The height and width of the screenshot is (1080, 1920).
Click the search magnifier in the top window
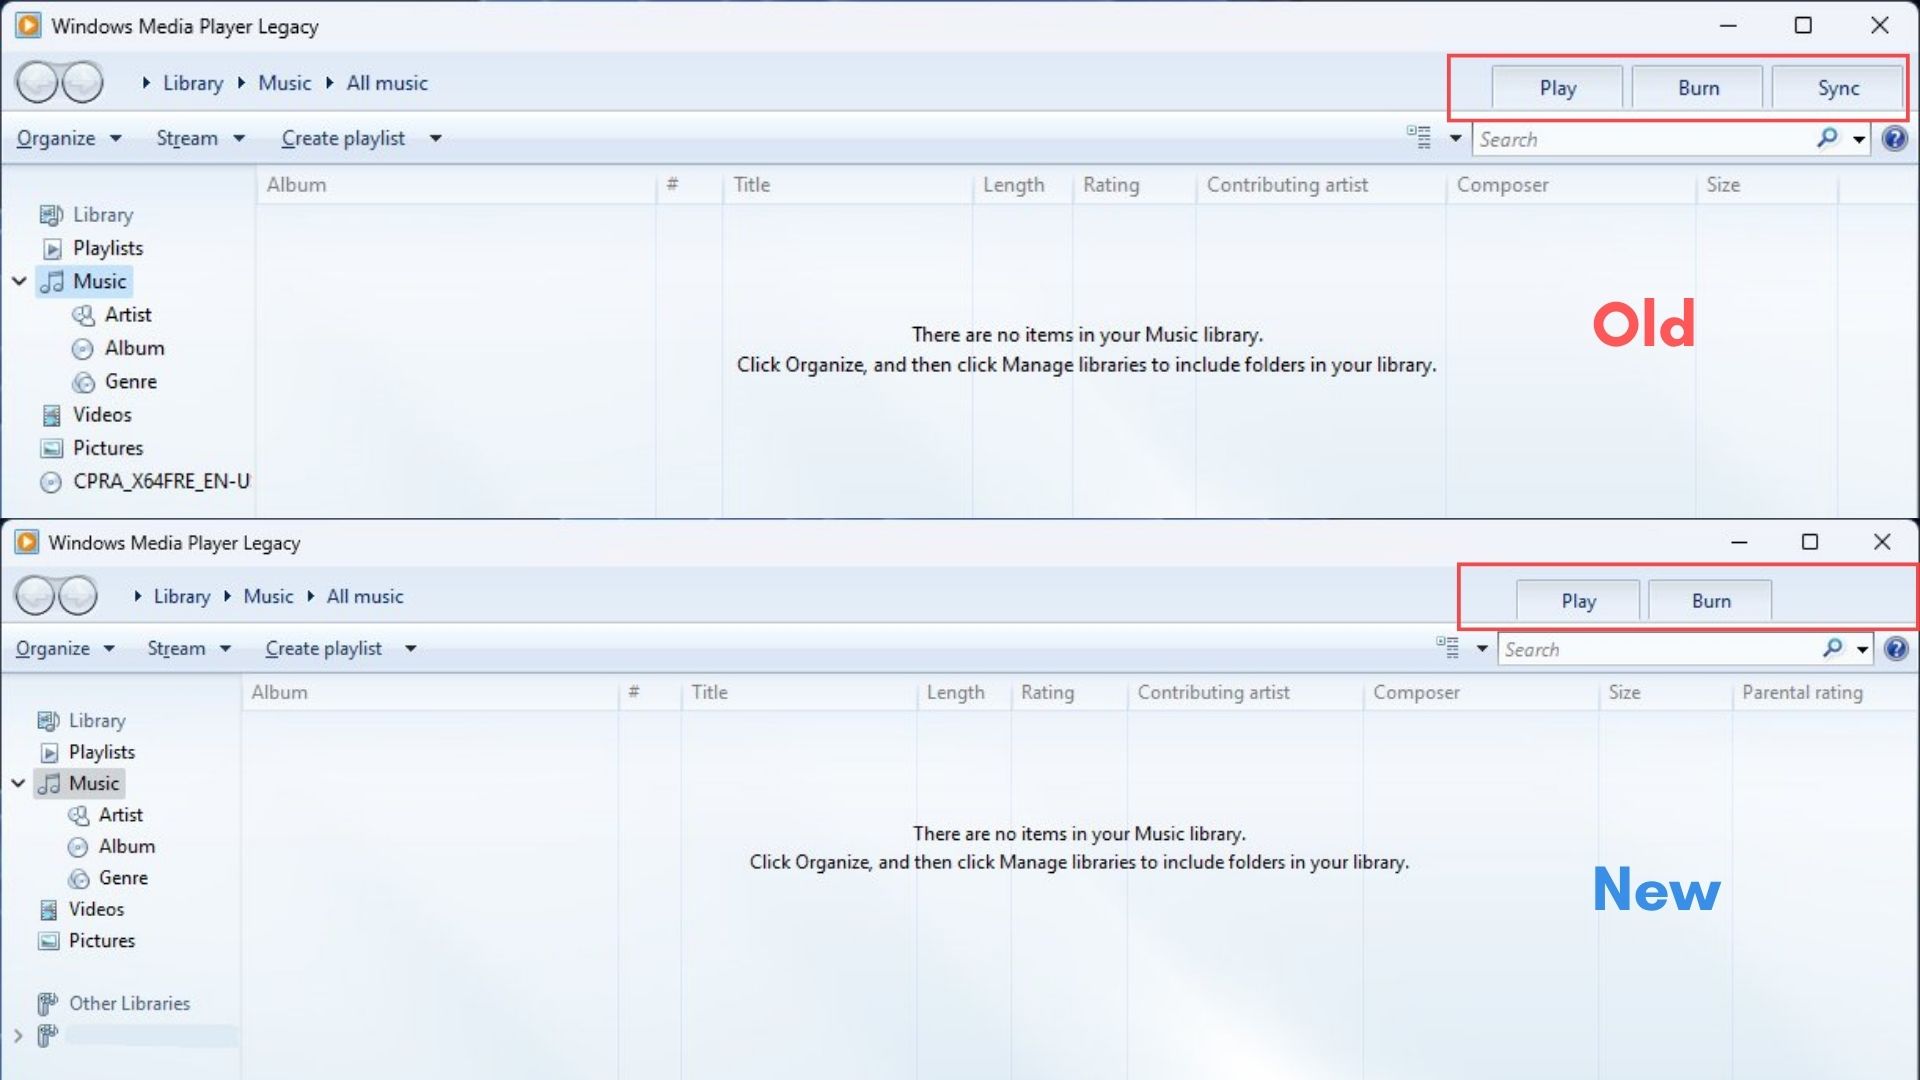click(1827, 138)
